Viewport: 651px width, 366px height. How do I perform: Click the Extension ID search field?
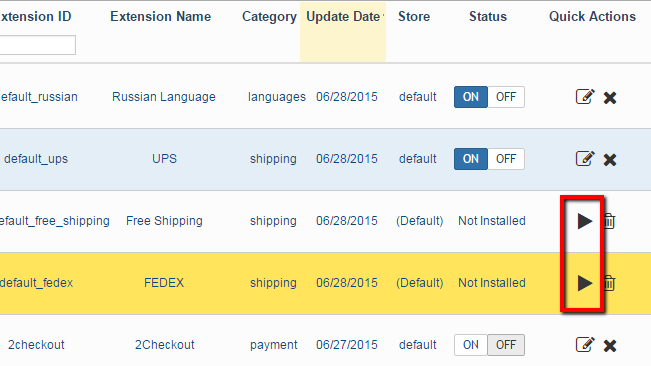coord(37,45)
